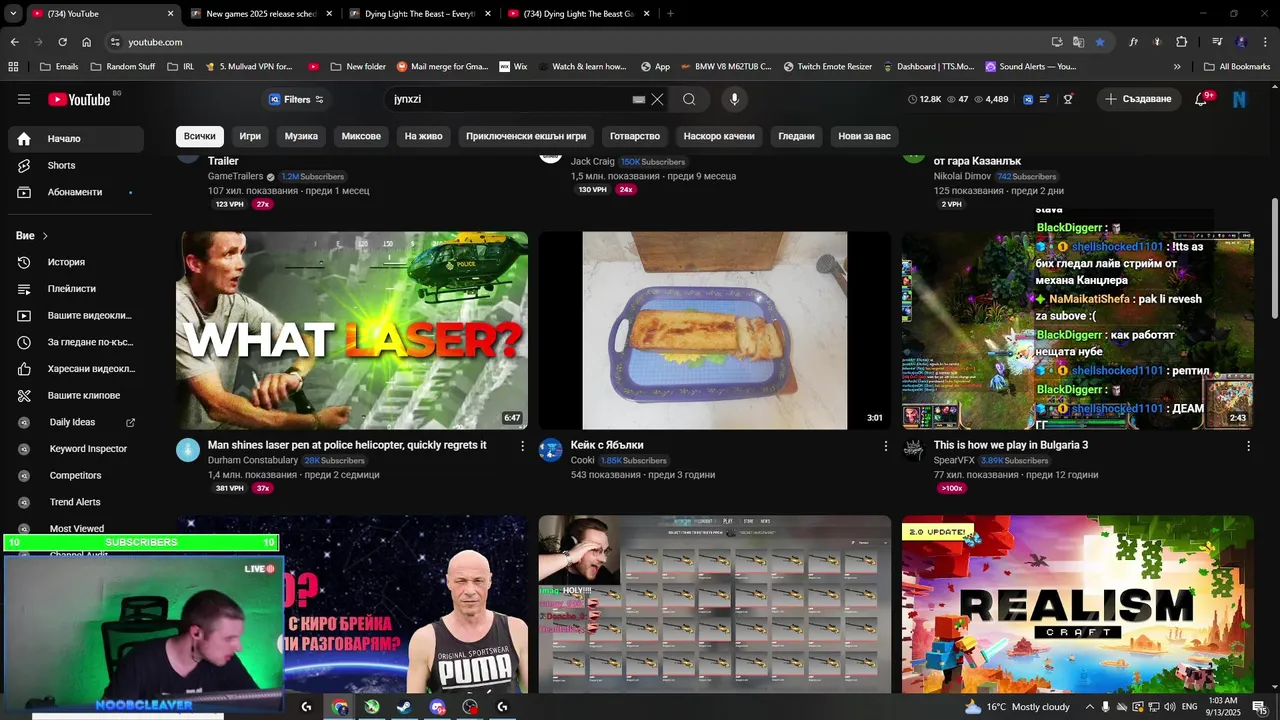Select the Всички filter chip
1280x720 pixels.
199,136
